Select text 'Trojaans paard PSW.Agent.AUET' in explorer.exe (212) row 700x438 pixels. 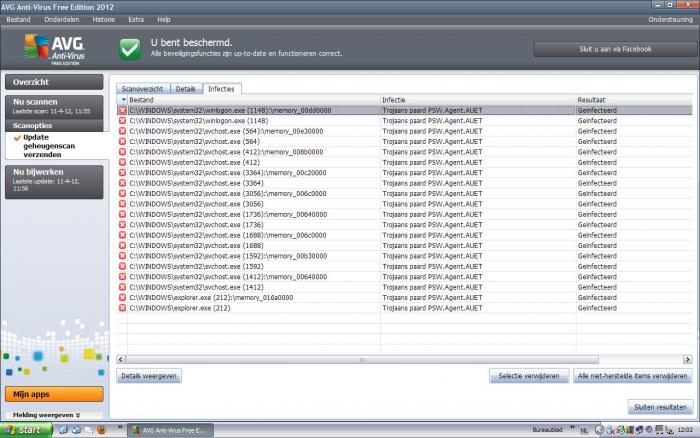click(432, 308)
